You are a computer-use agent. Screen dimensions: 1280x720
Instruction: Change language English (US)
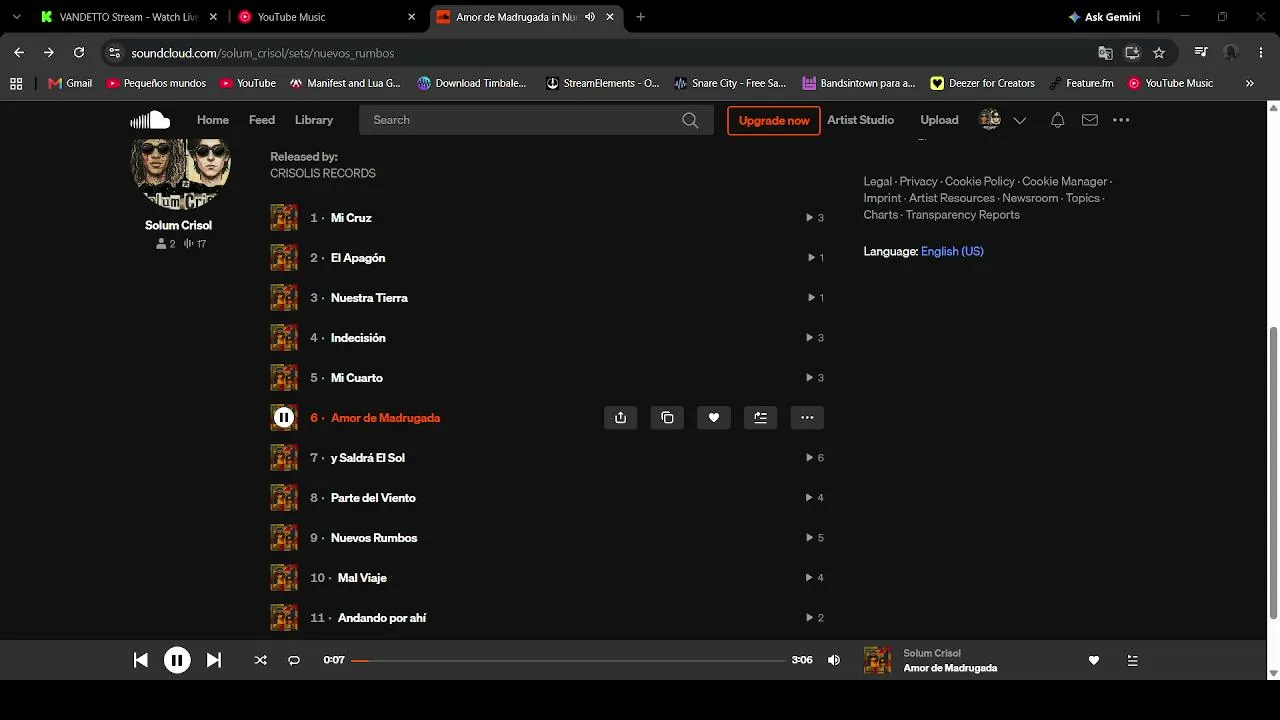(952, 252)
